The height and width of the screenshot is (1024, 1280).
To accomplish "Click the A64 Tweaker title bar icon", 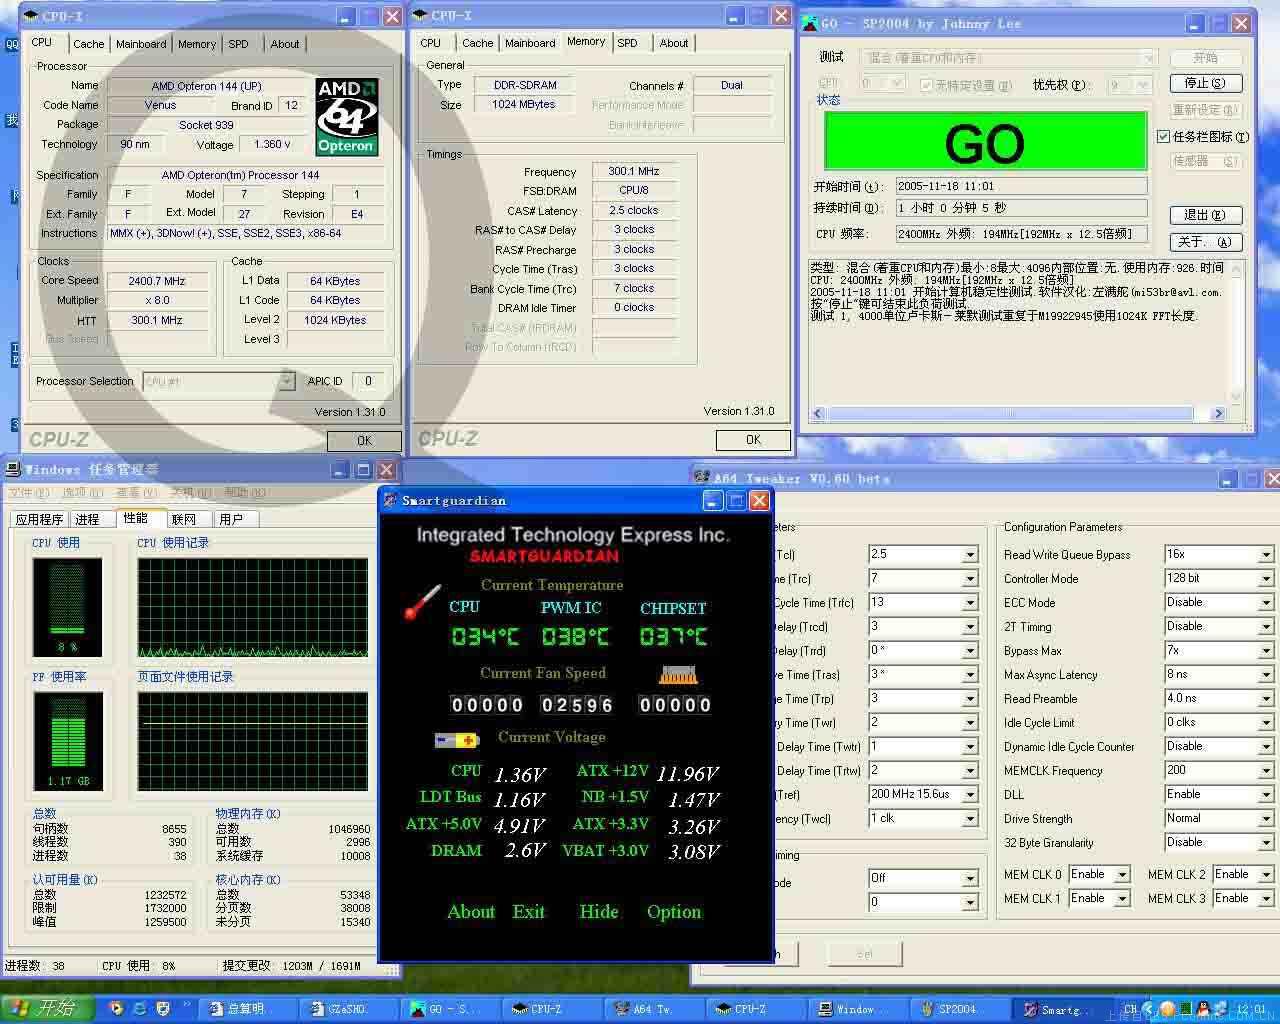I will click(703, 478).
